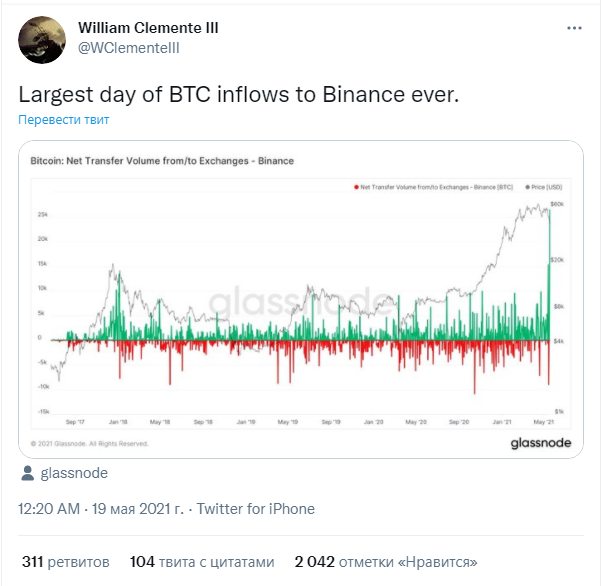This screenshot has height=586, width=602.
Task: Click the 19 мая 2021 date link
Action: coord(138,509)
